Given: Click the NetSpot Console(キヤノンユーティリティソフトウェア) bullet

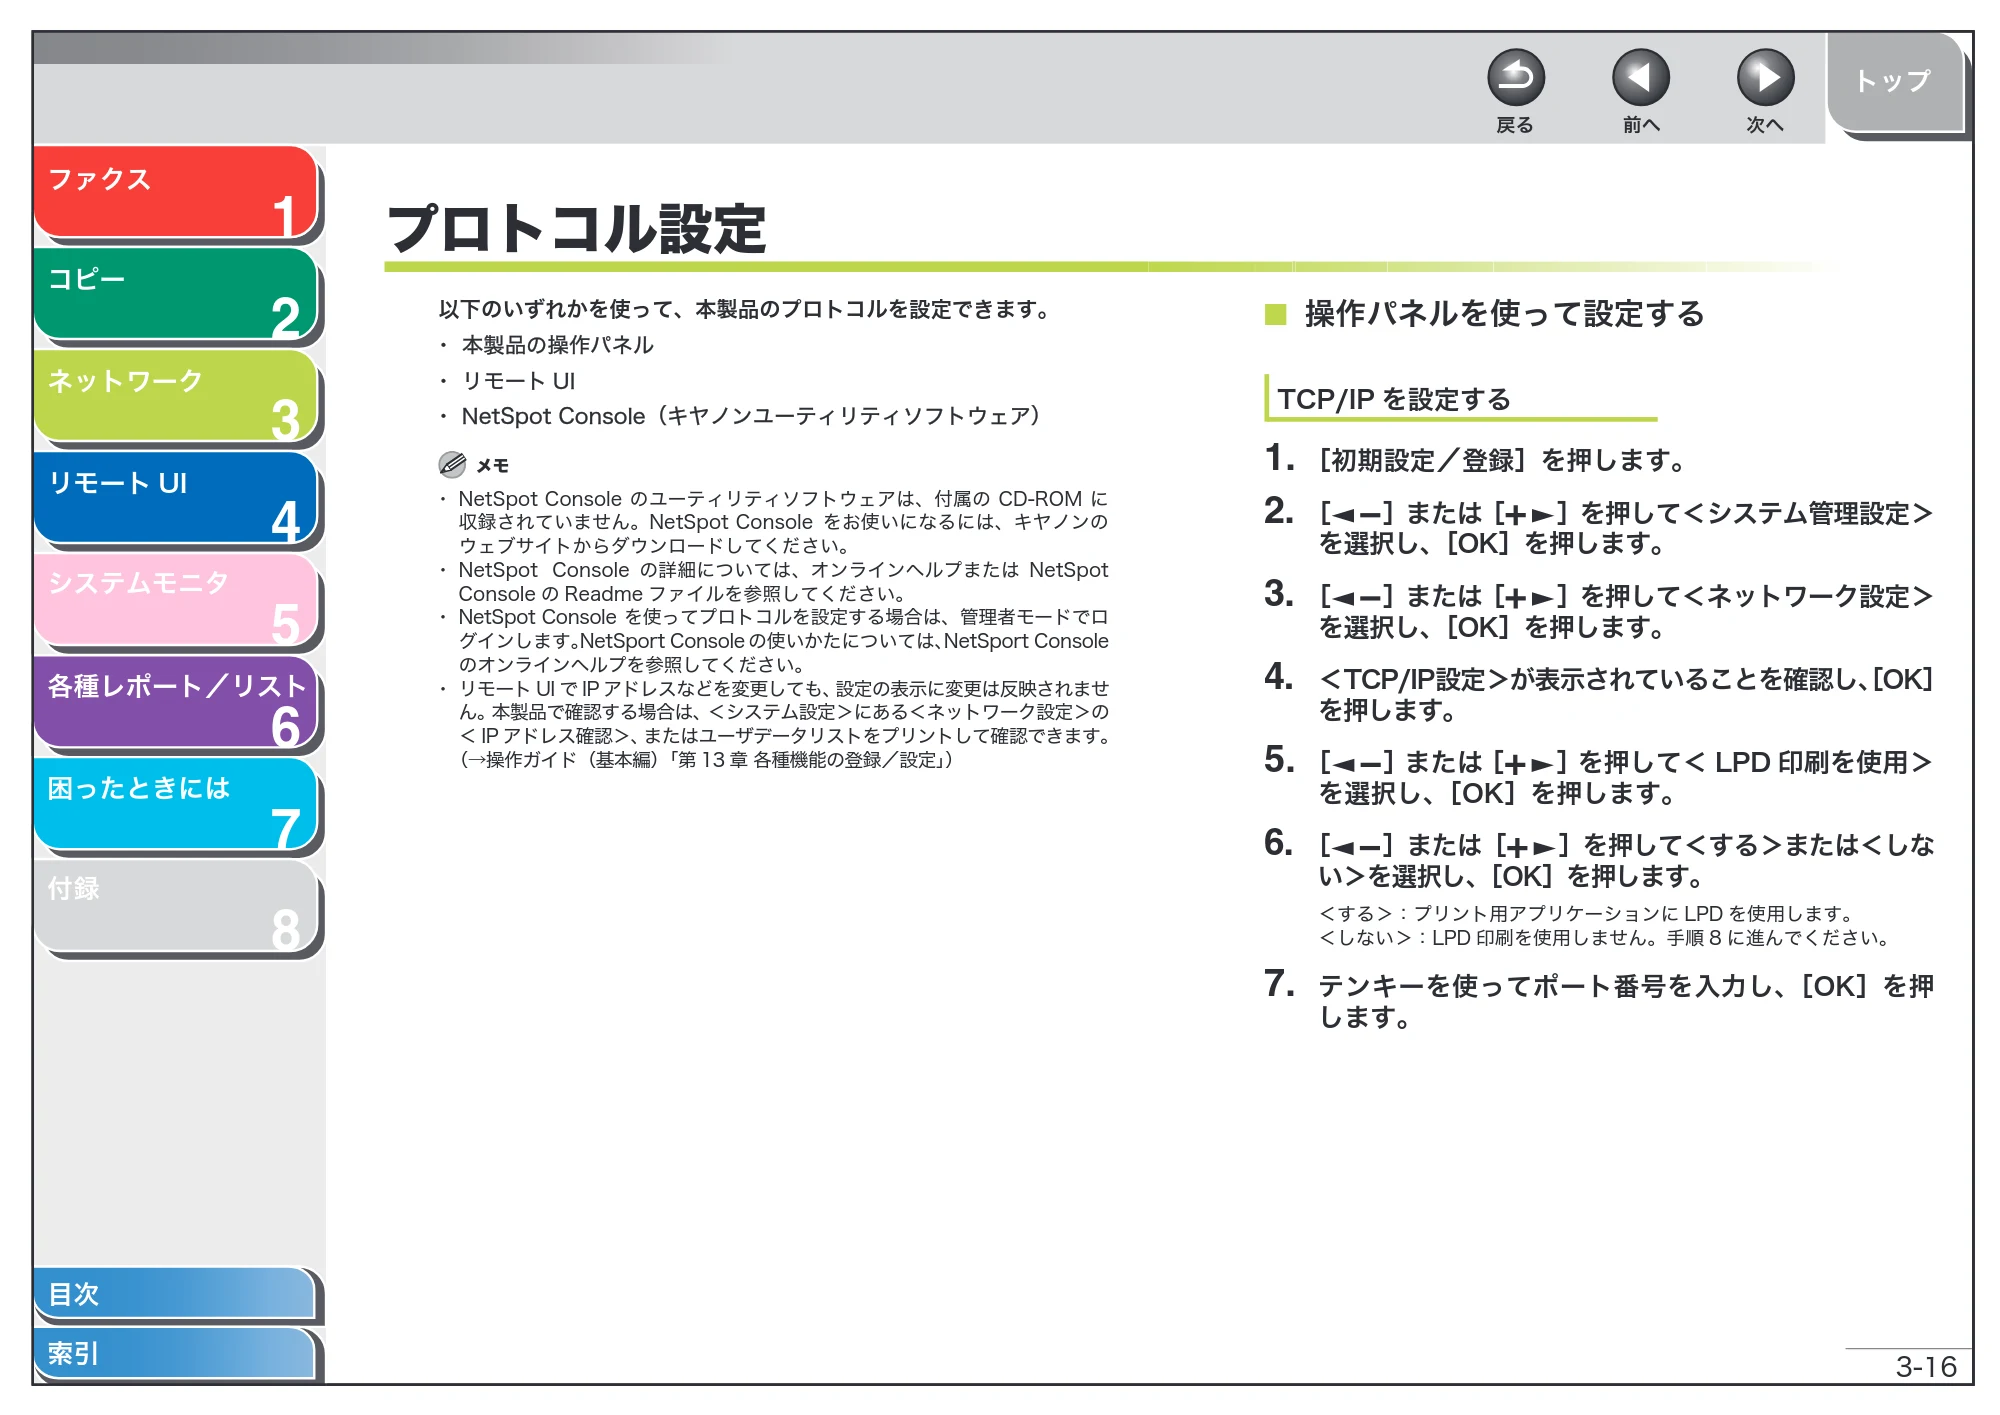Looking at the screenshot, I should coord(751,416).
